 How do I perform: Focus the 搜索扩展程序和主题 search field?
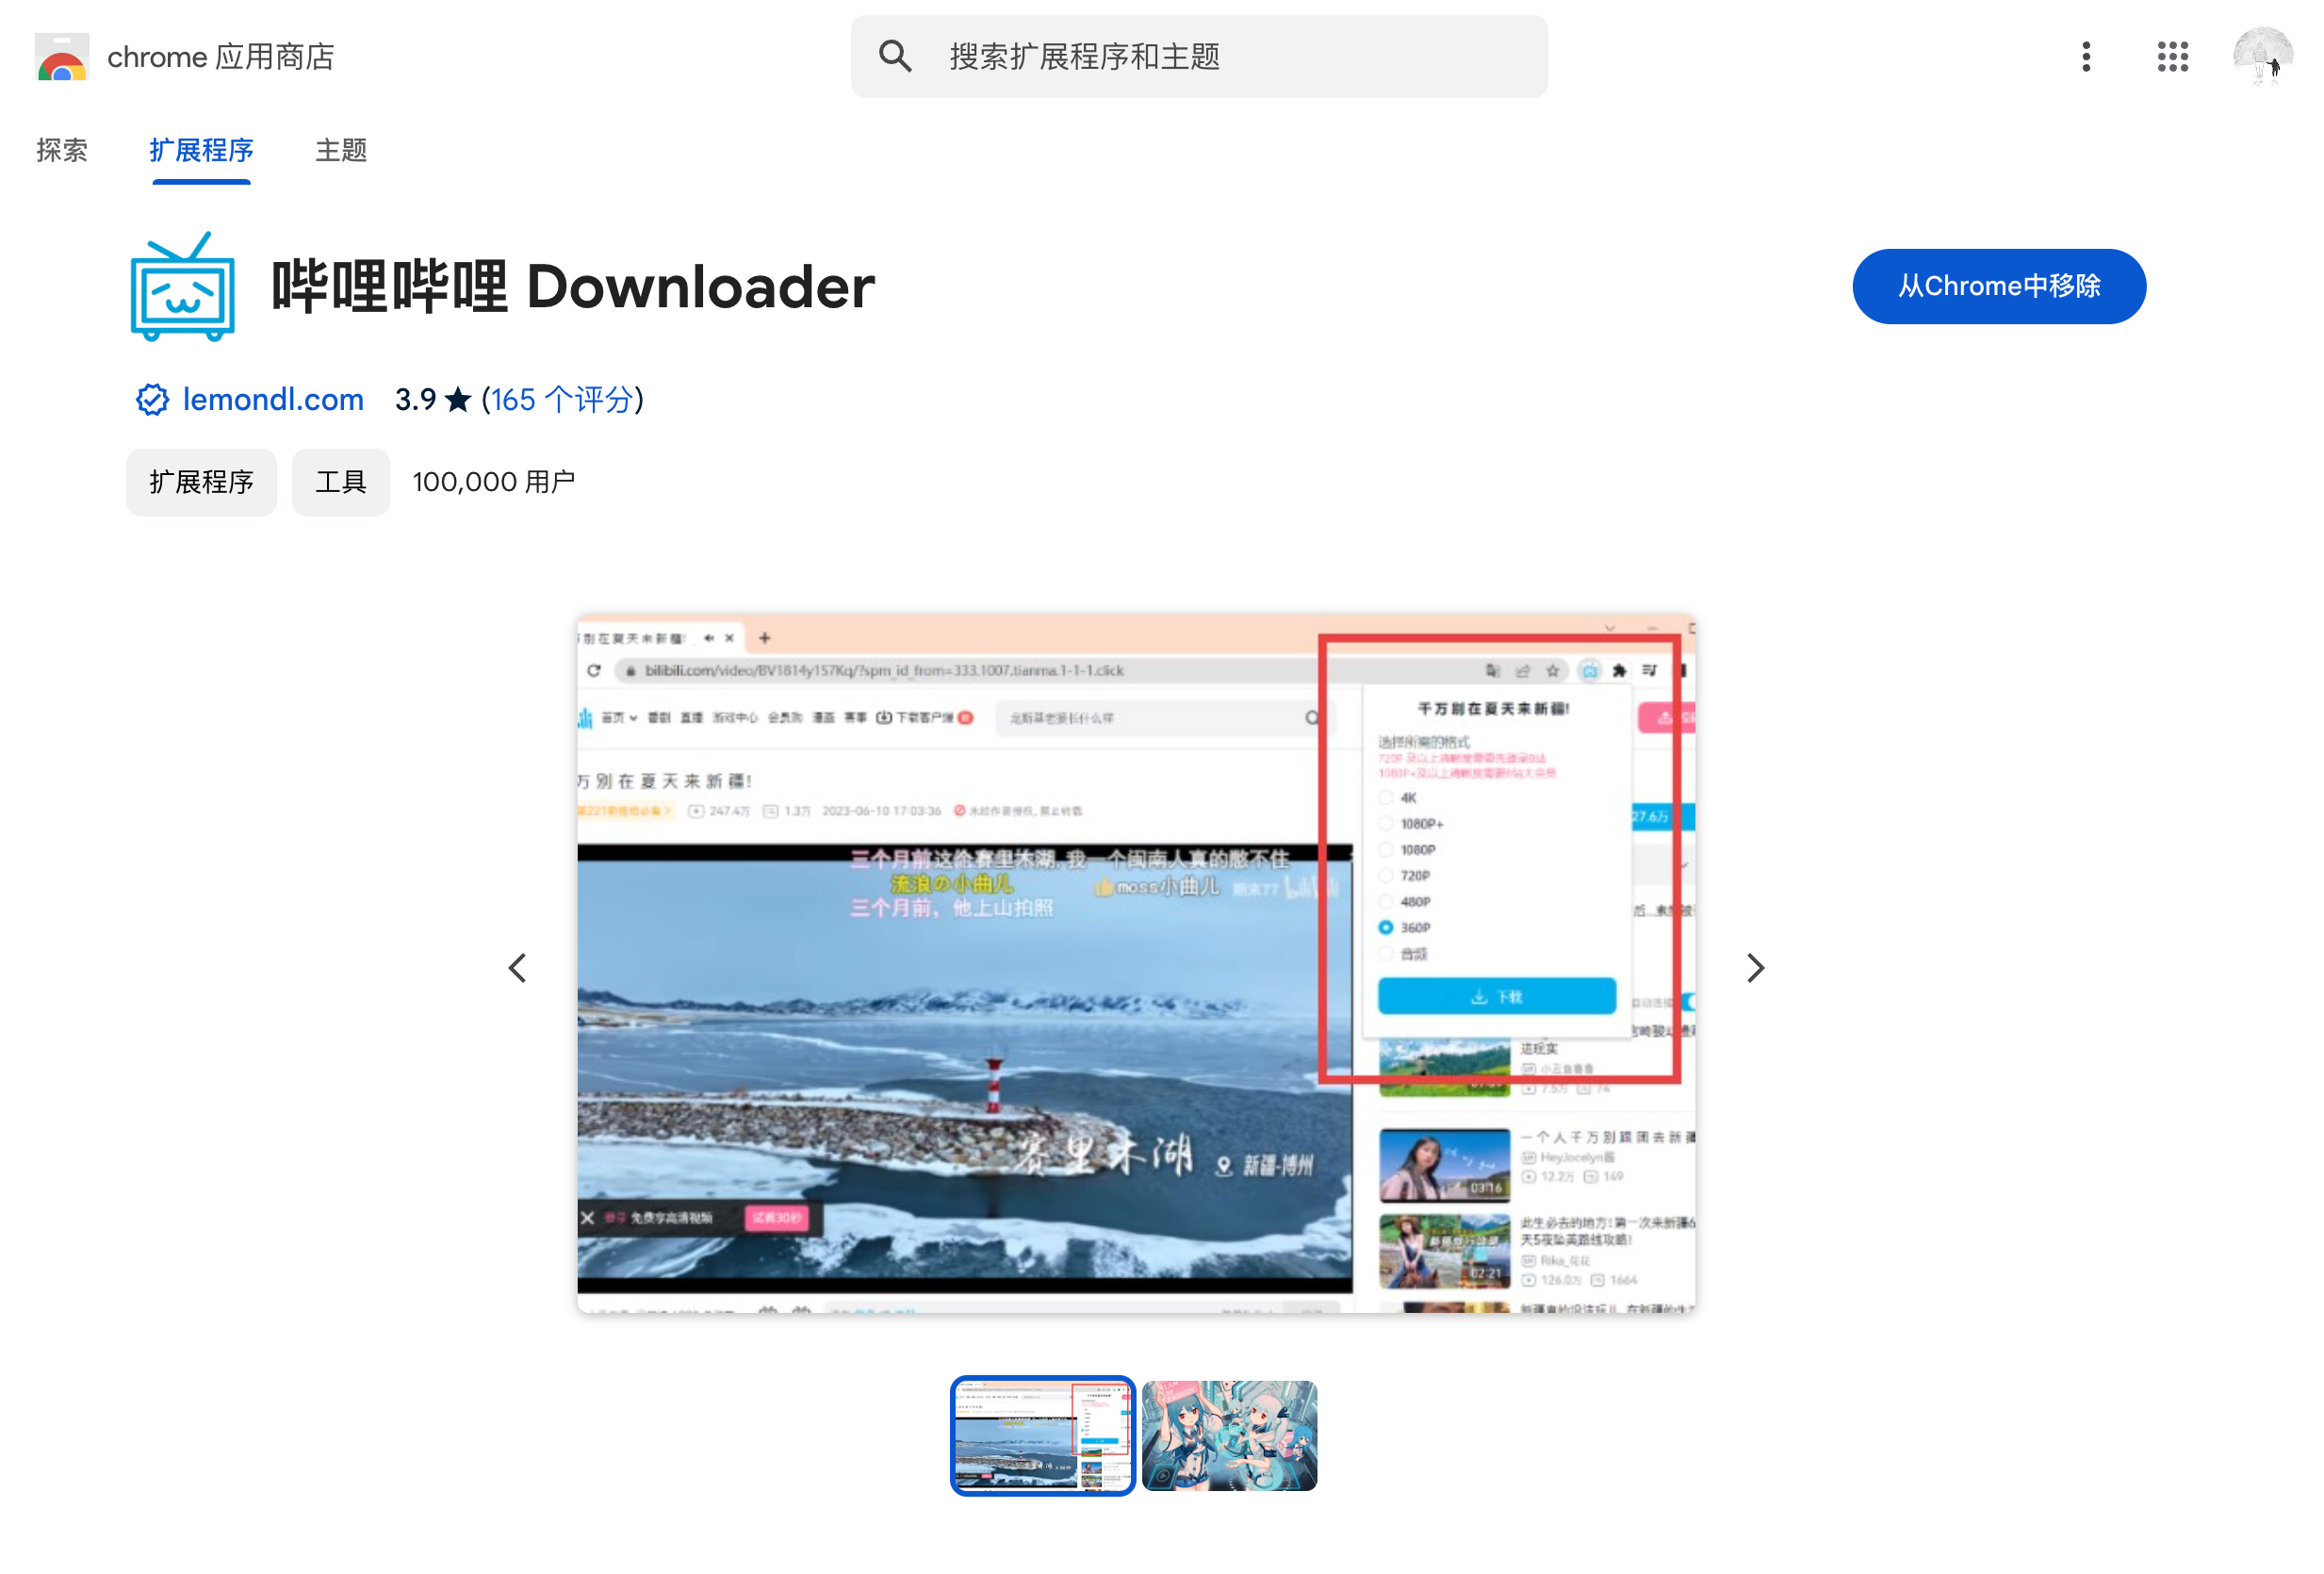coord(1230,57)
